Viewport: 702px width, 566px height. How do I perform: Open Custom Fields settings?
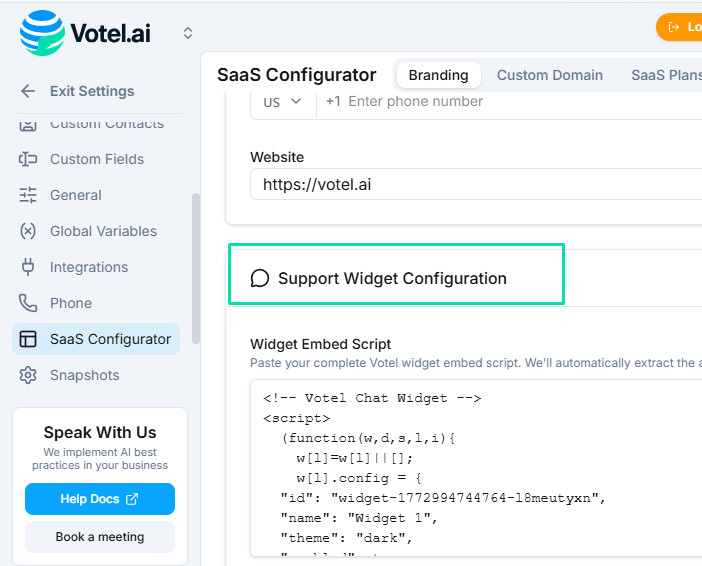97,159
